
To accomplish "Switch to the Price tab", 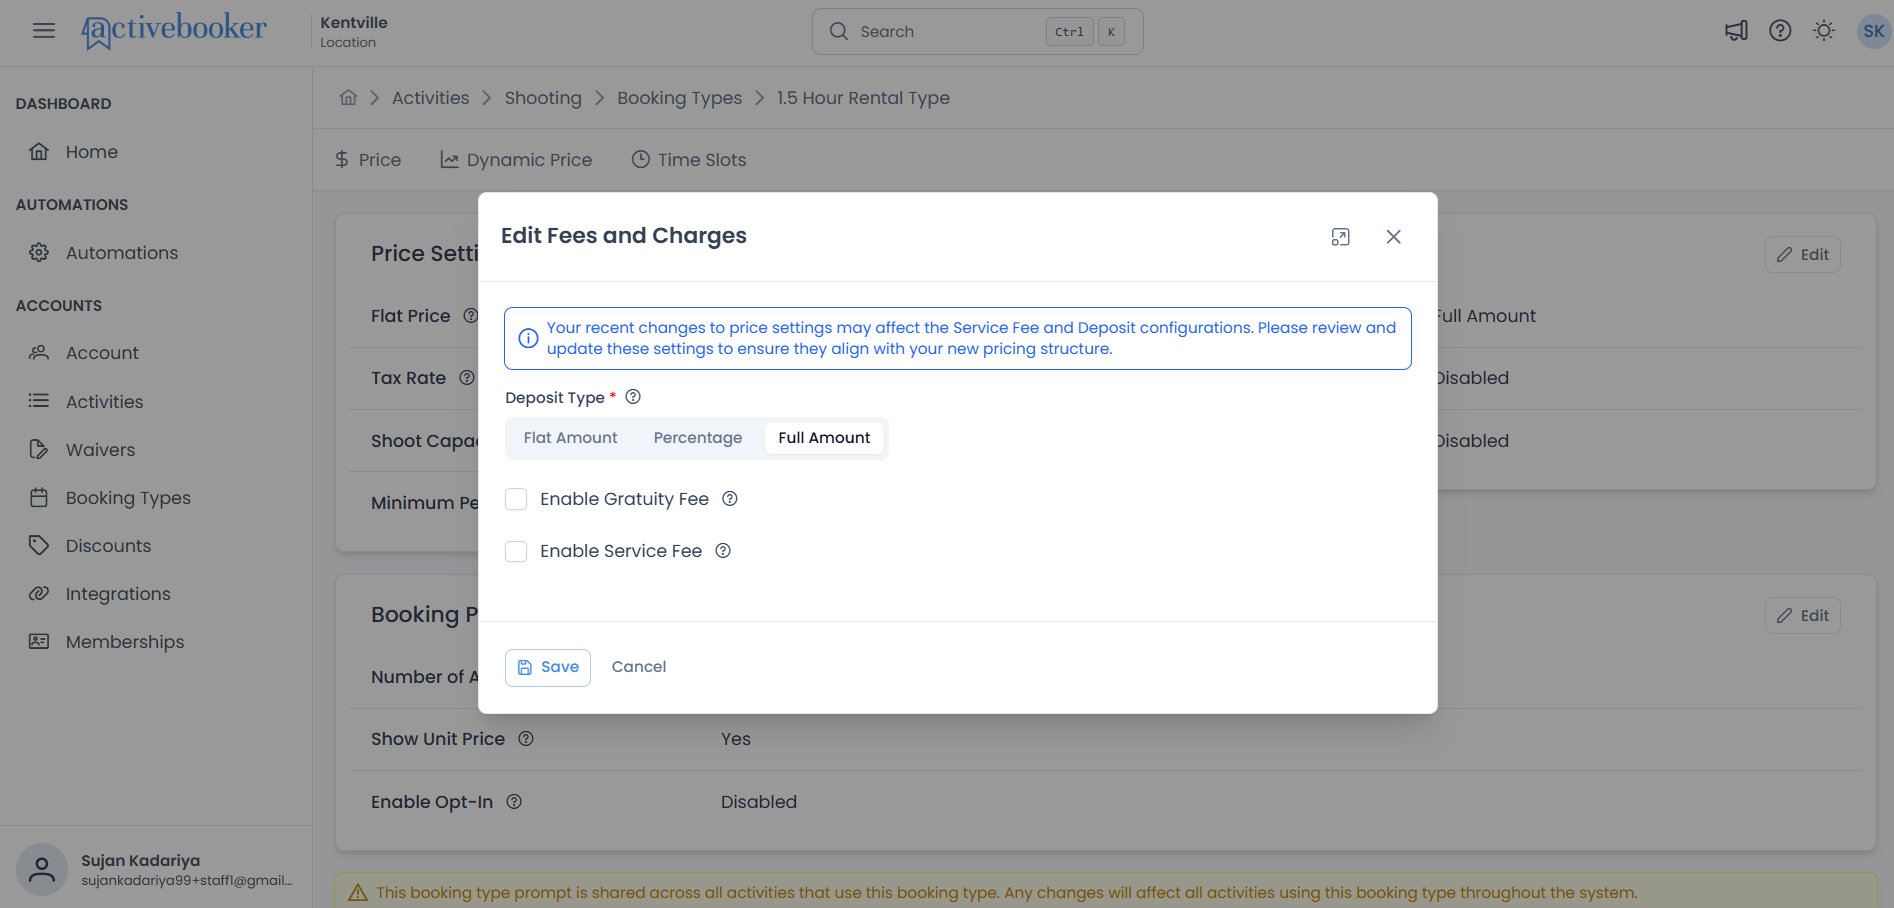I will [367, 160].
